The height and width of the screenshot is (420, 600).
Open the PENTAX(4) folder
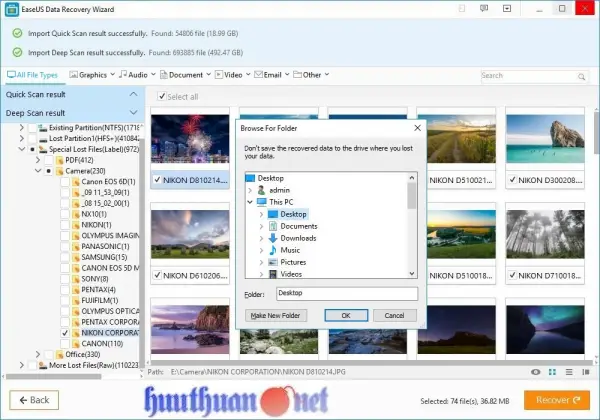98,290
